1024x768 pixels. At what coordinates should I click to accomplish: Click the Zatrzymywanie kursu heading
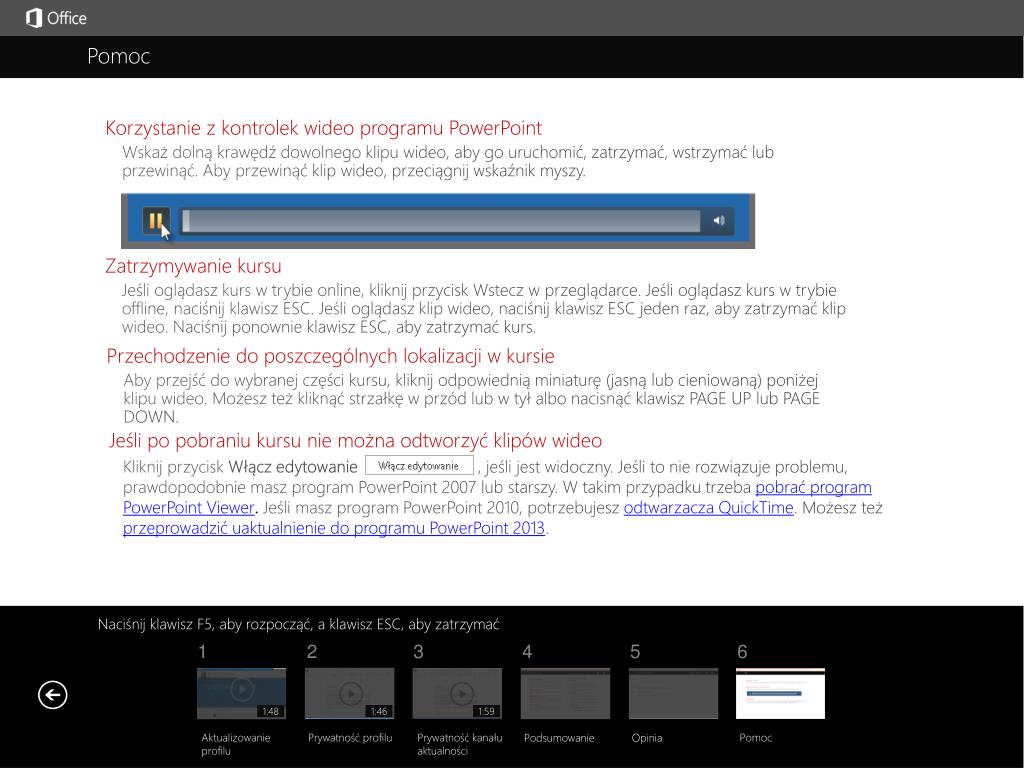pyautogui.click(x=193, y=266)
